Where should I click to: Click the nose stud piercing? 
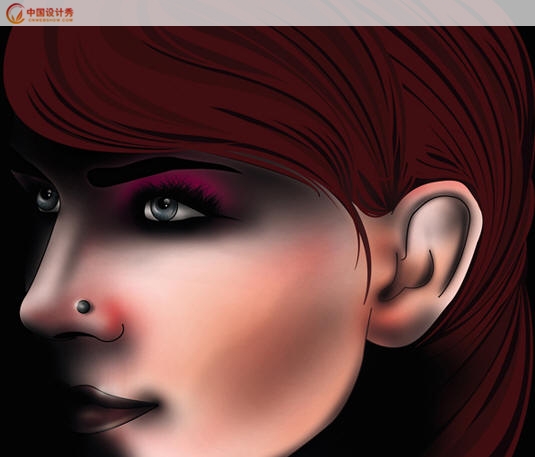click(84, 306)
